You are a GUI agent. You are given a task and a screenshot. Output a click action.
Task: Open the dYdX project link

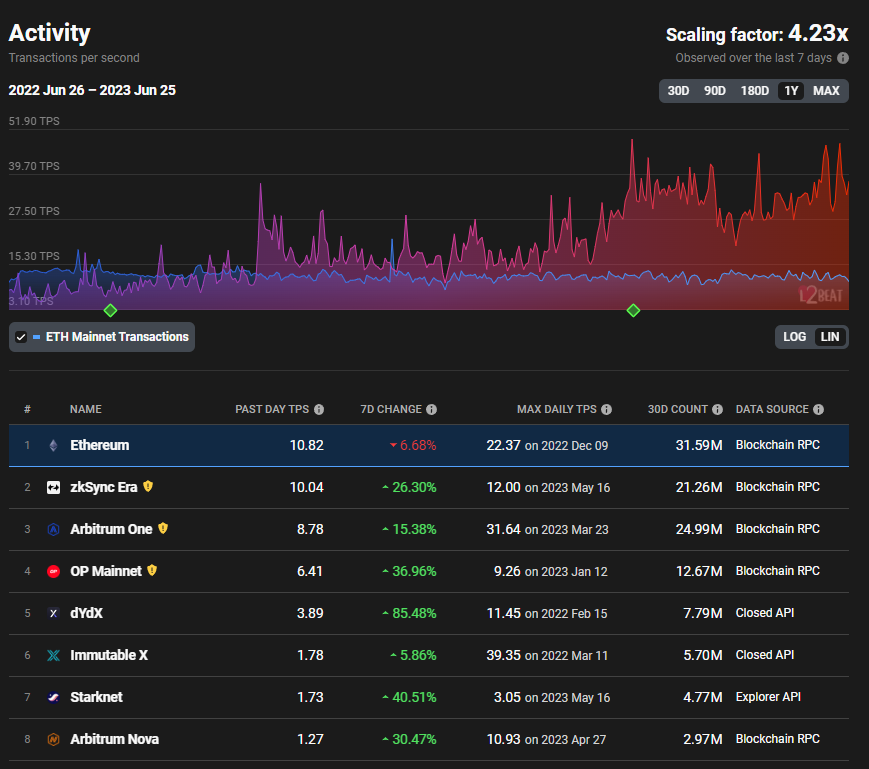[86, 613]
